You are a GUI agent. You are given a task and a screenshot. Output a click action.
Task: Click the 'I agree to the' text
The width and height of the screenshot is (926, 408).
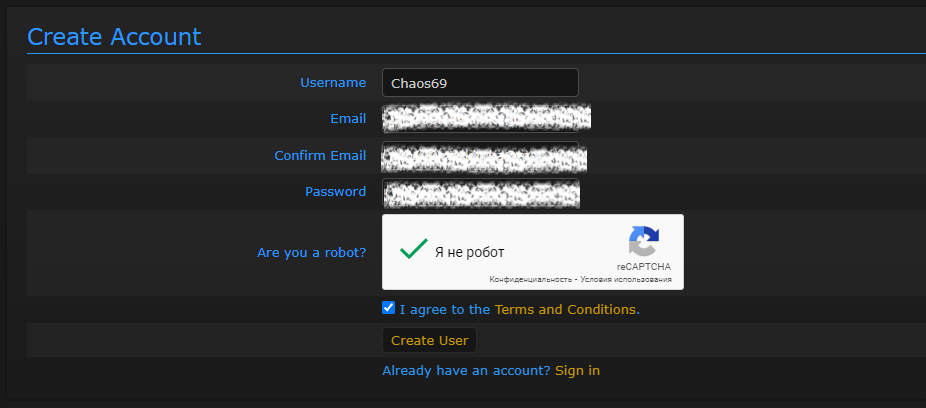pyautogui.click(x=444, y=309)
